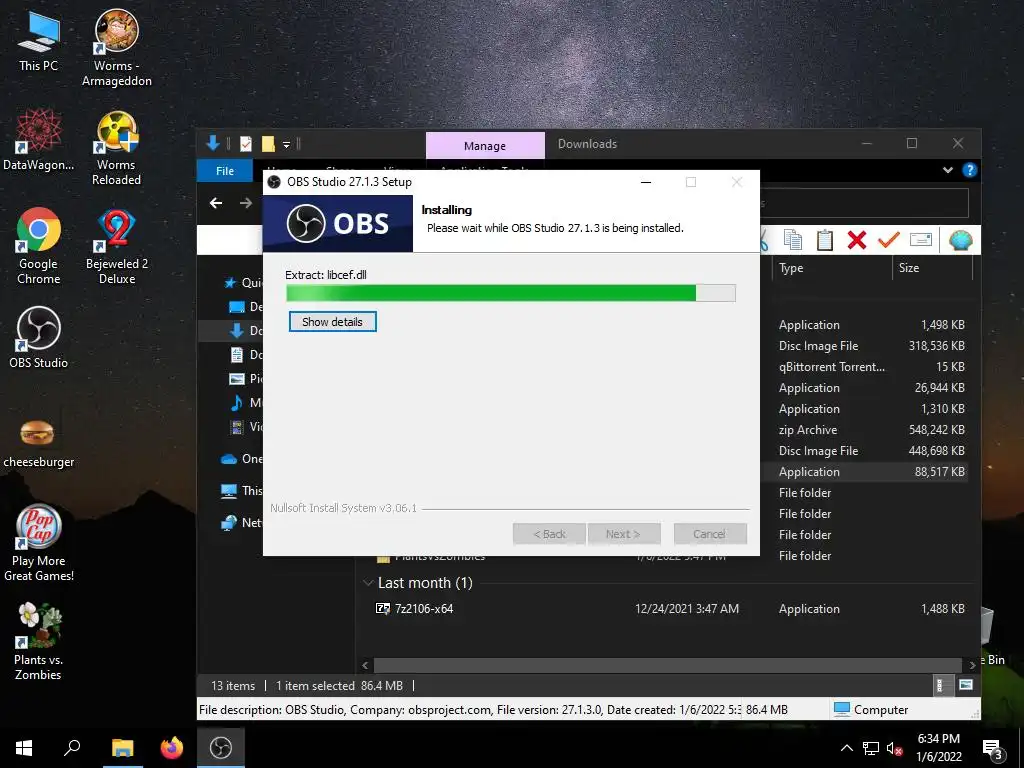Screen dimensions: 1024x768
Task: Click the OBS Studio desktop shortcut
Action: click(x=39, y=337)
